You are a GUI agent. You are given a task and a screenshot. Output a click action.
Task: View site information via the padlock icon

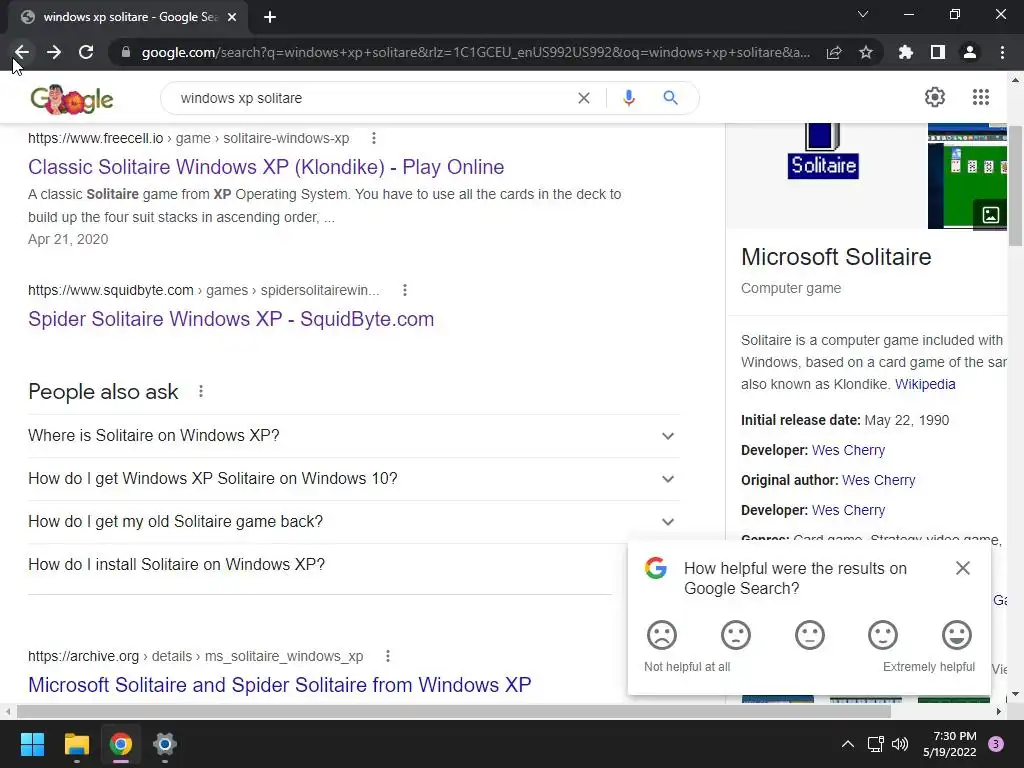(x=126, y=52)
